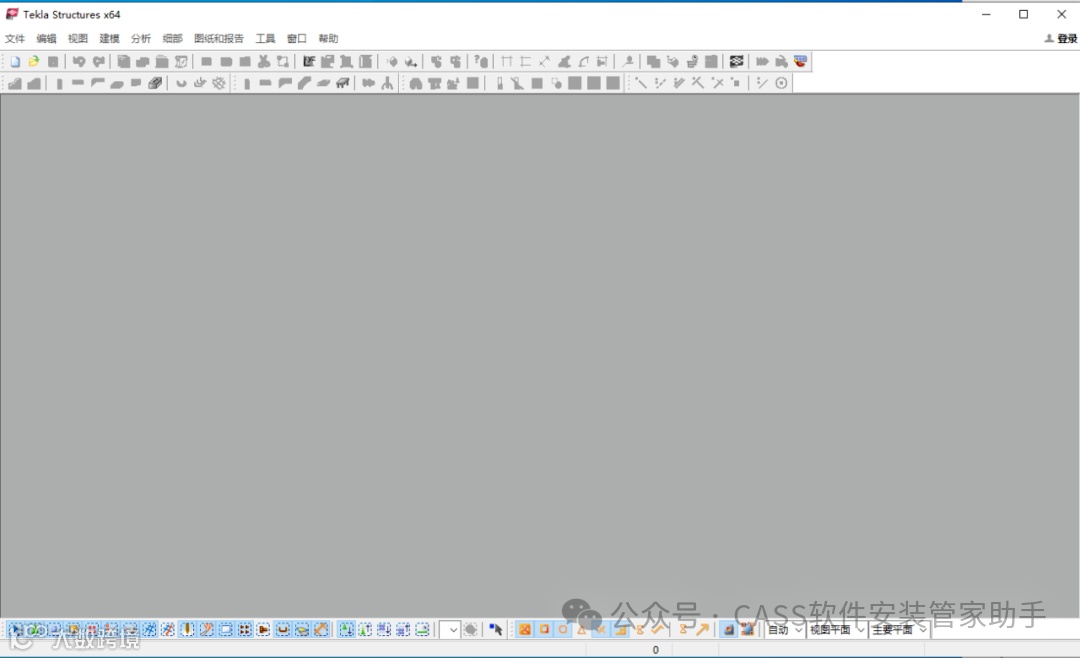Select the arc measure icon
This screenshot has width=1080, height=658.
583,62
